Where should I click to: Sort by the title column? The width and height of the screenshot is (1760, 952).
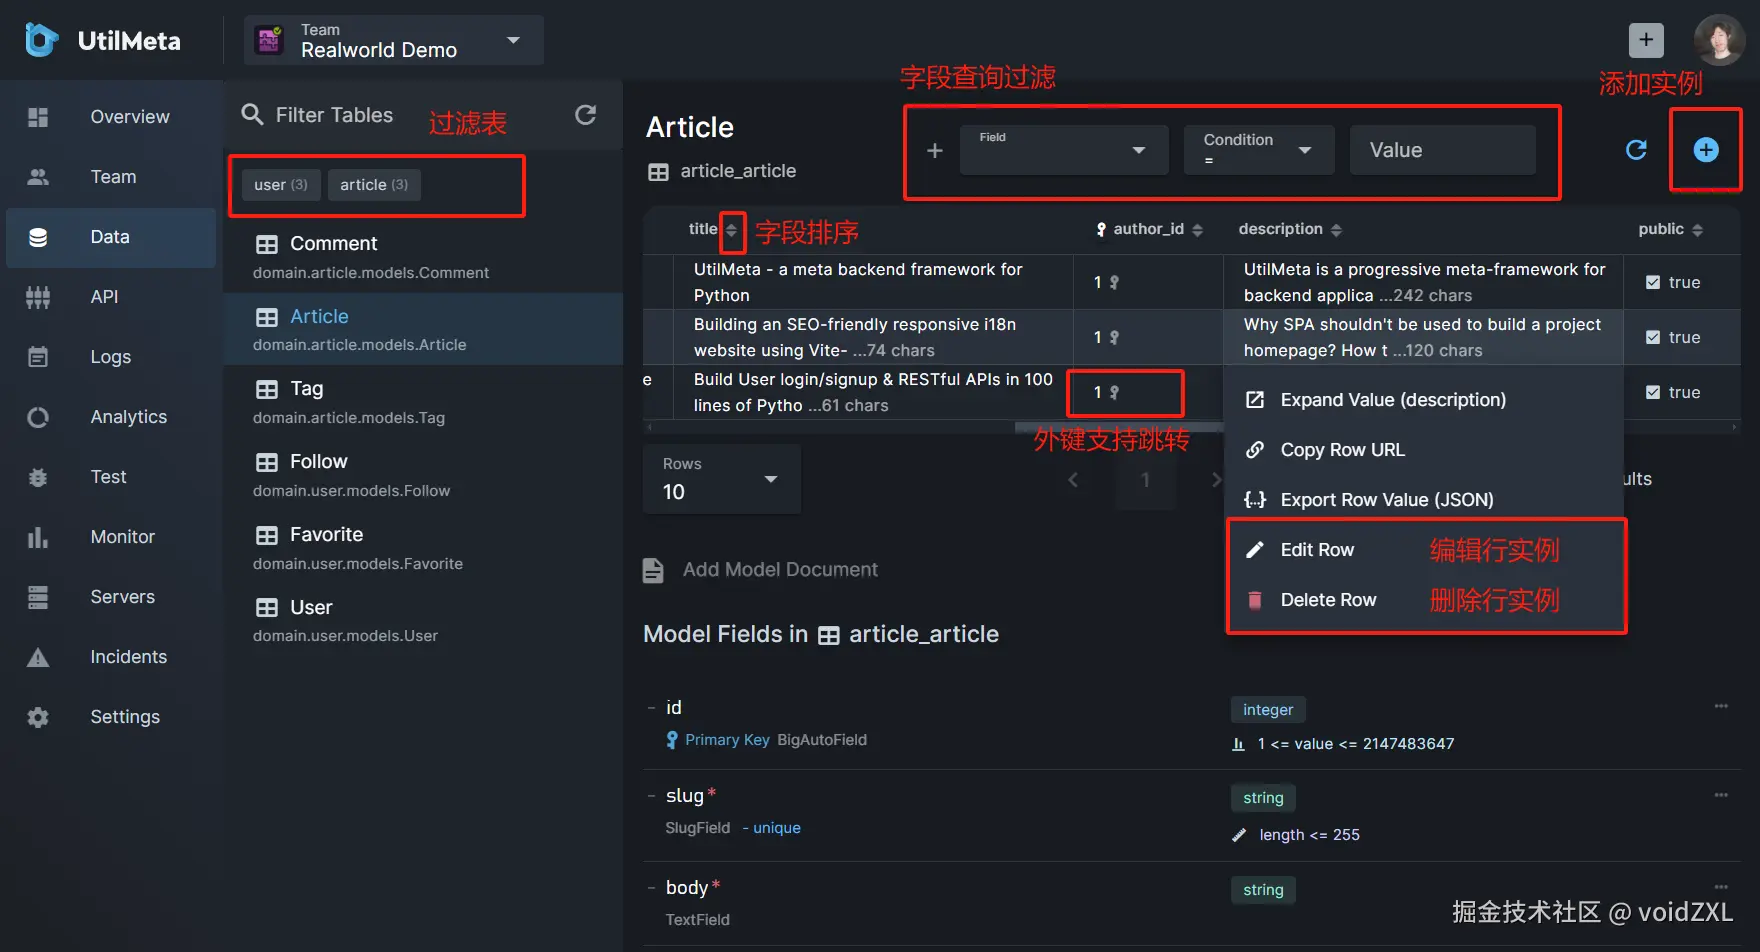click(731, 230)
